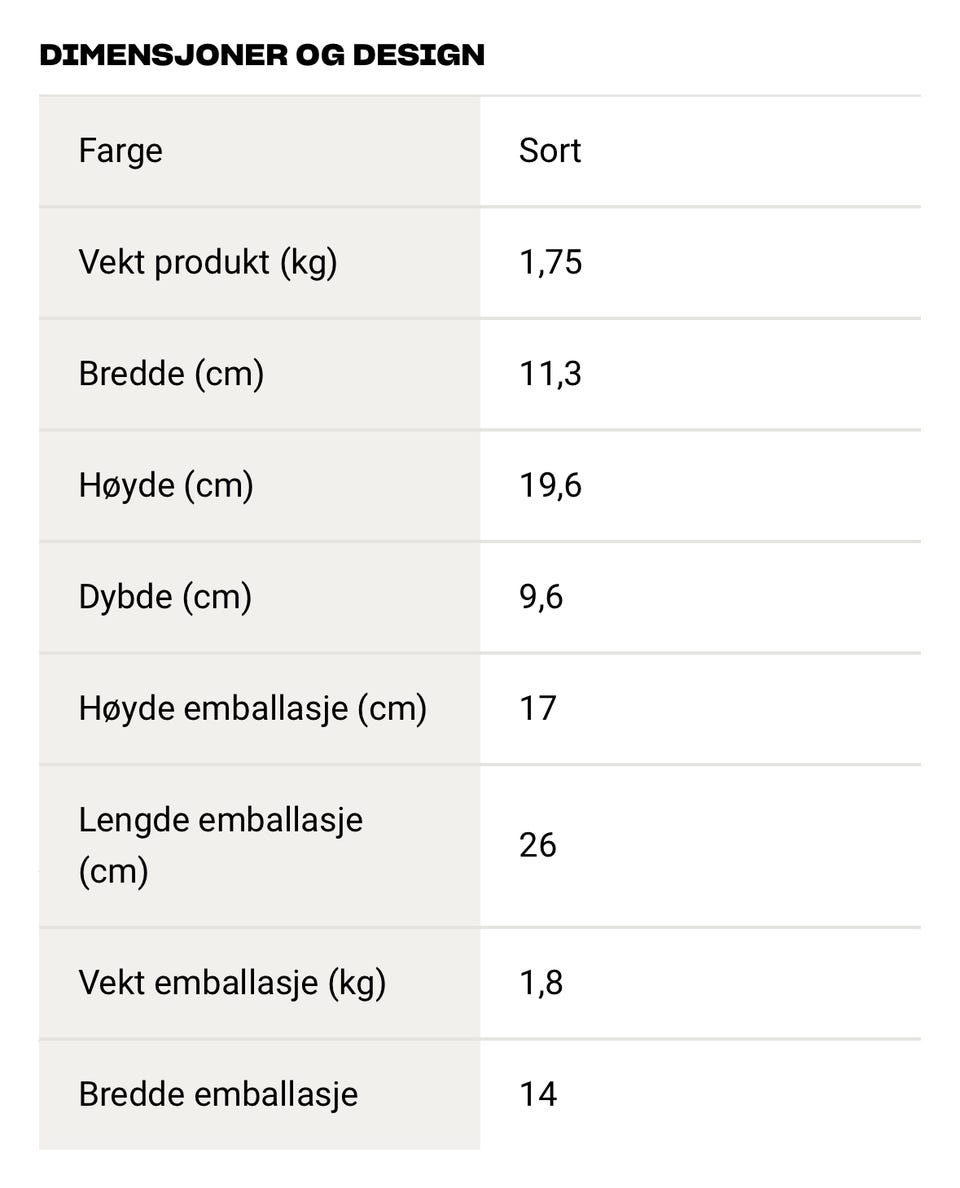This screenshot has height=1188, width=960.
Task: Click the 'Vekt produkt (kg)' label
Action: click(208, 263)
